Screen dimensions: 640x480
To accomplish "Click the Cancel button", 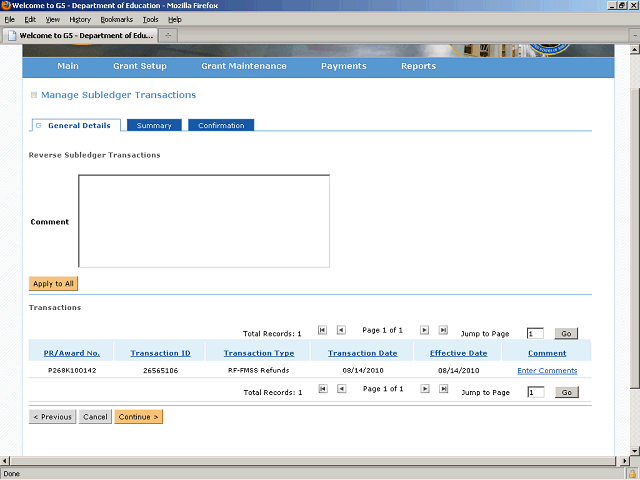I will tap(95, 417).
